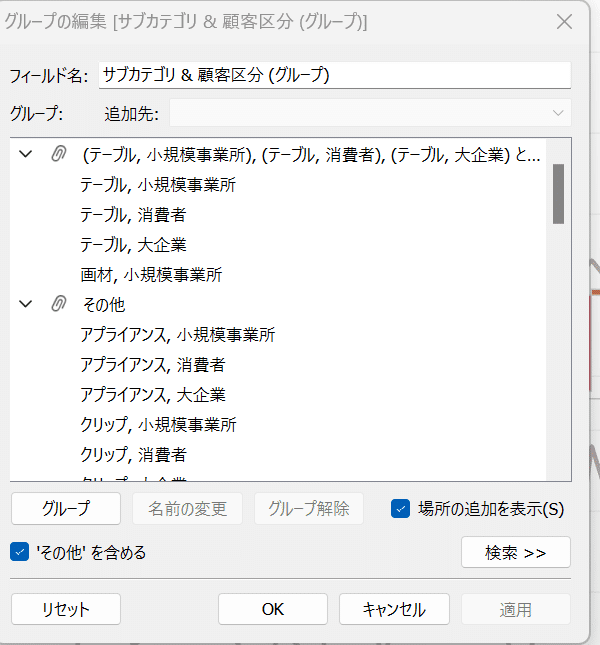Open search with 検索 >> button
The image size is (600, 645).
tap(516, 552)
